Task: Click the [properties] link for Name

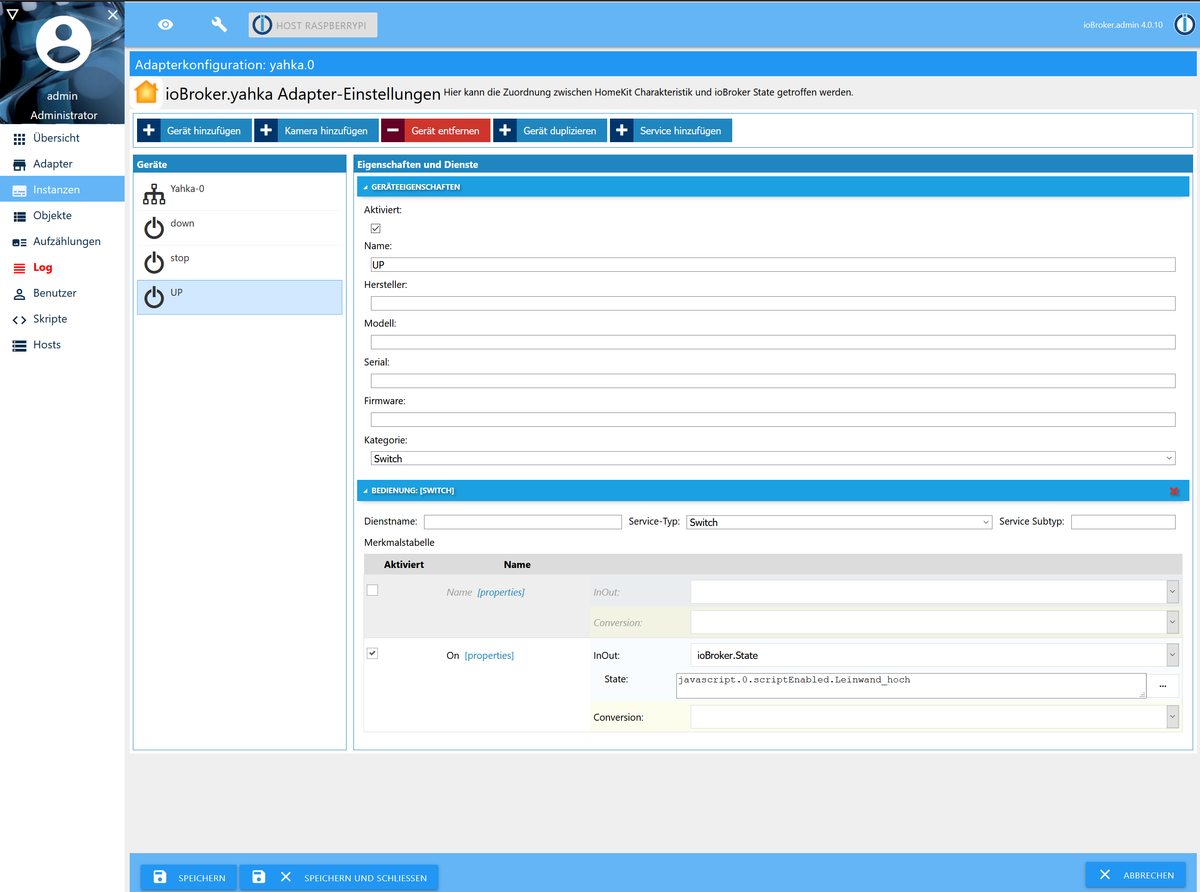Action: pyautogui.click(x=501, y=592)
